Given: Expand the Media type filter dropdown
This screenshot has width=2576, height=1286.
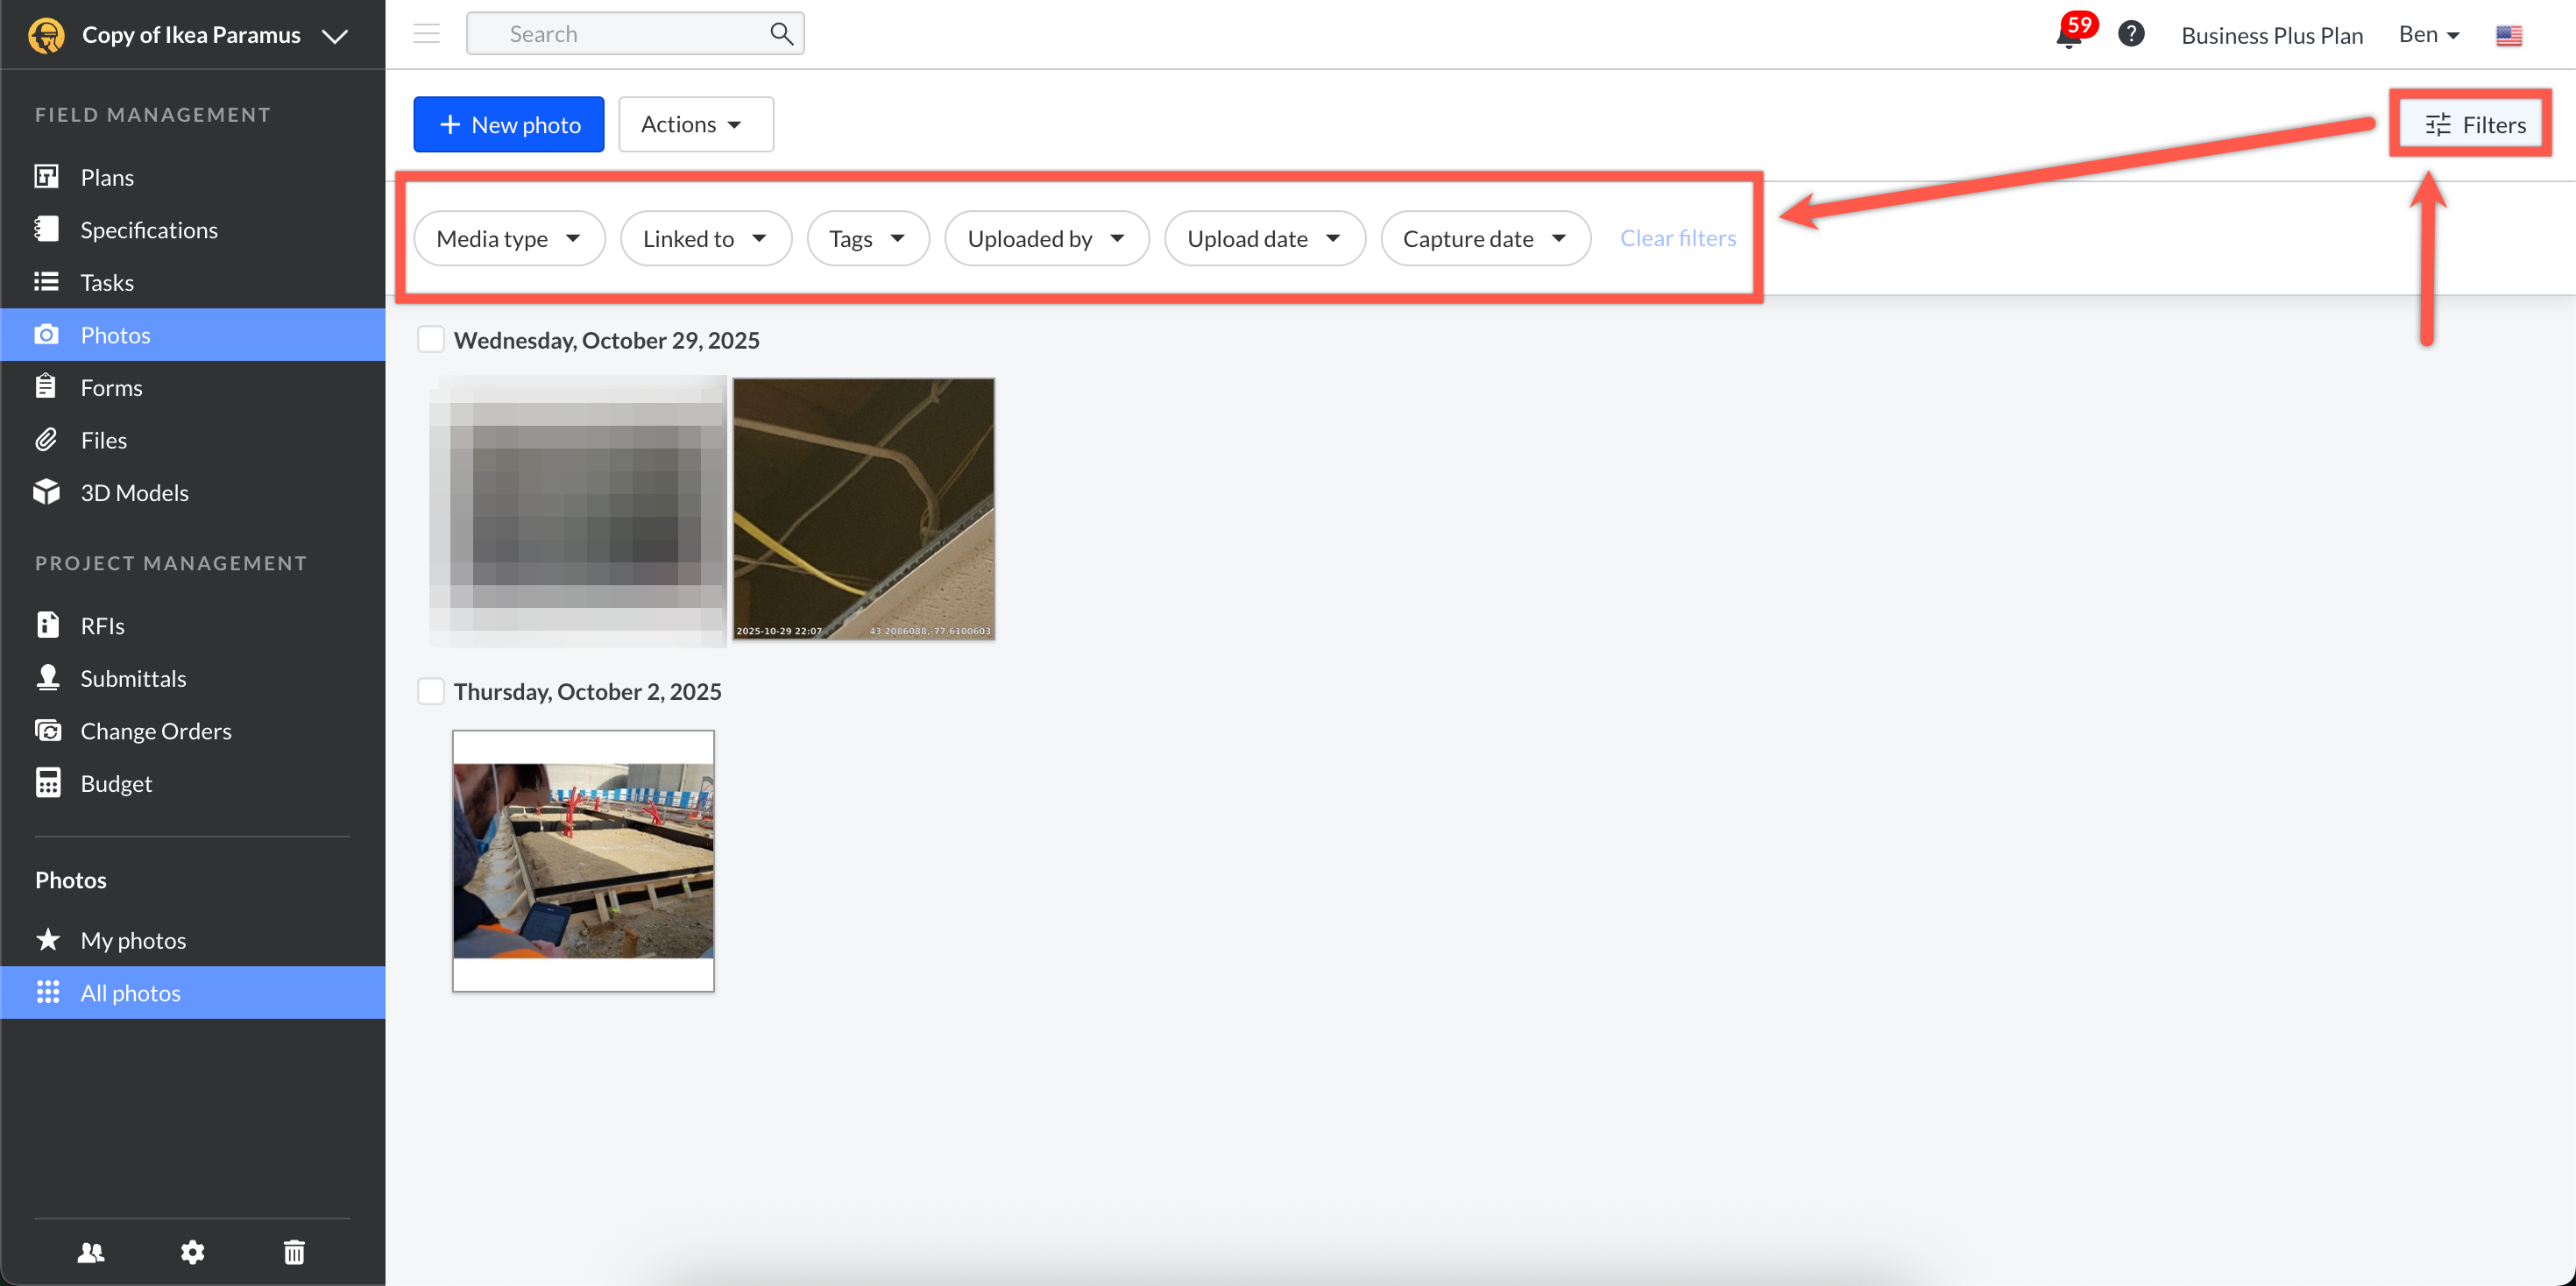Looking at the screenshot, I should 509,238.
